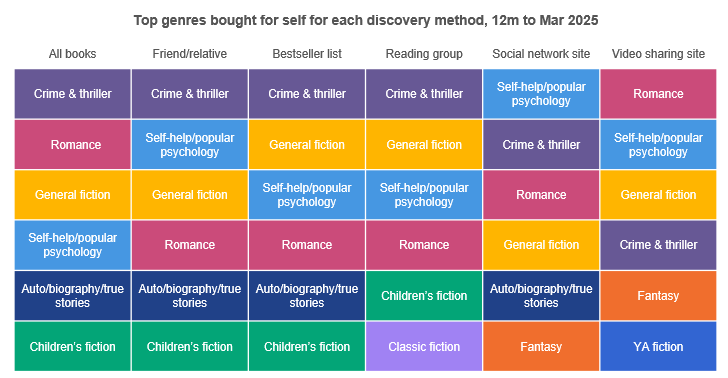Viewport: 728px width, 378px height.
Task: Click Fantasy cell under Video sharing site
Action: click(x=658, y=295)
